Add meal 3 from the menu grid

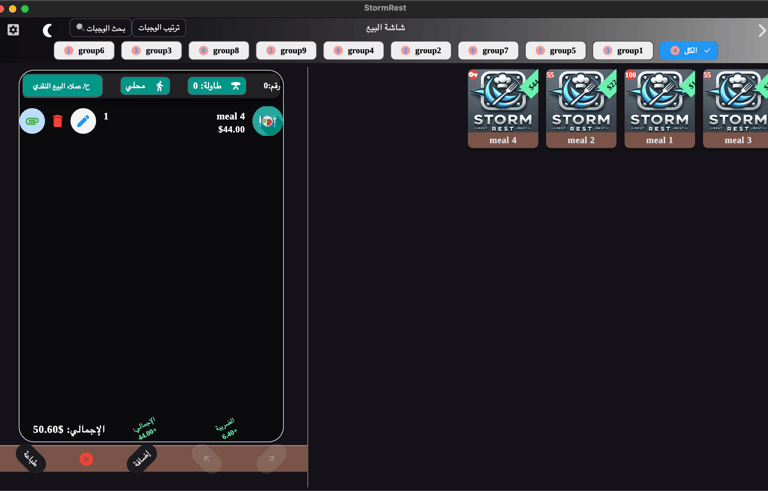click(x=736, y=108)
